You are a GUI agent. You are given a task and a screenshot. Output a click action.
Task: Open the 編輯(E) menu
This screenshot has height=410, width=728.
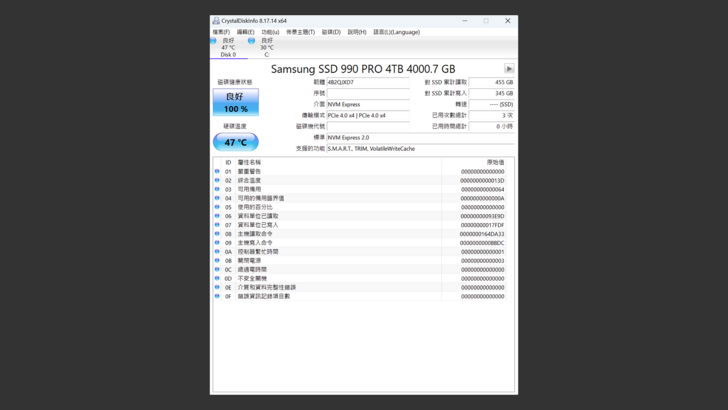[245, 32]
